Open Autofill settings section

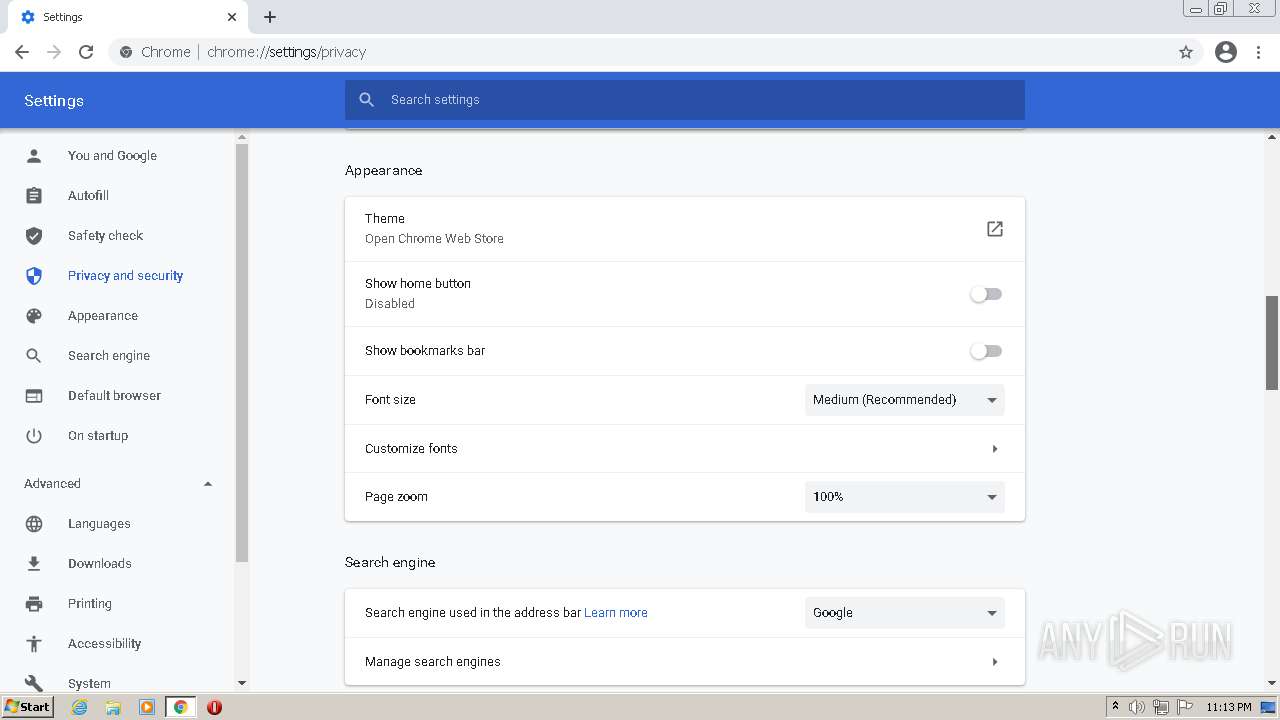88,196
